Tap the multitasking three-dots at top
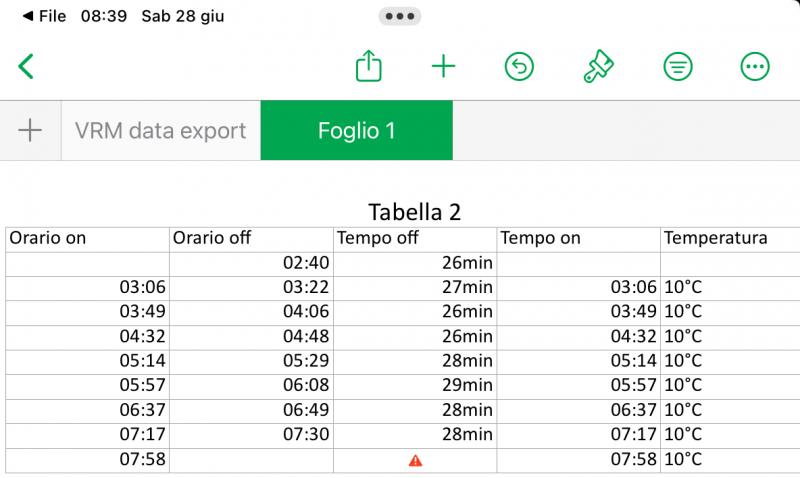The height and width of the screenshot is (478, 800). point(400,17)
